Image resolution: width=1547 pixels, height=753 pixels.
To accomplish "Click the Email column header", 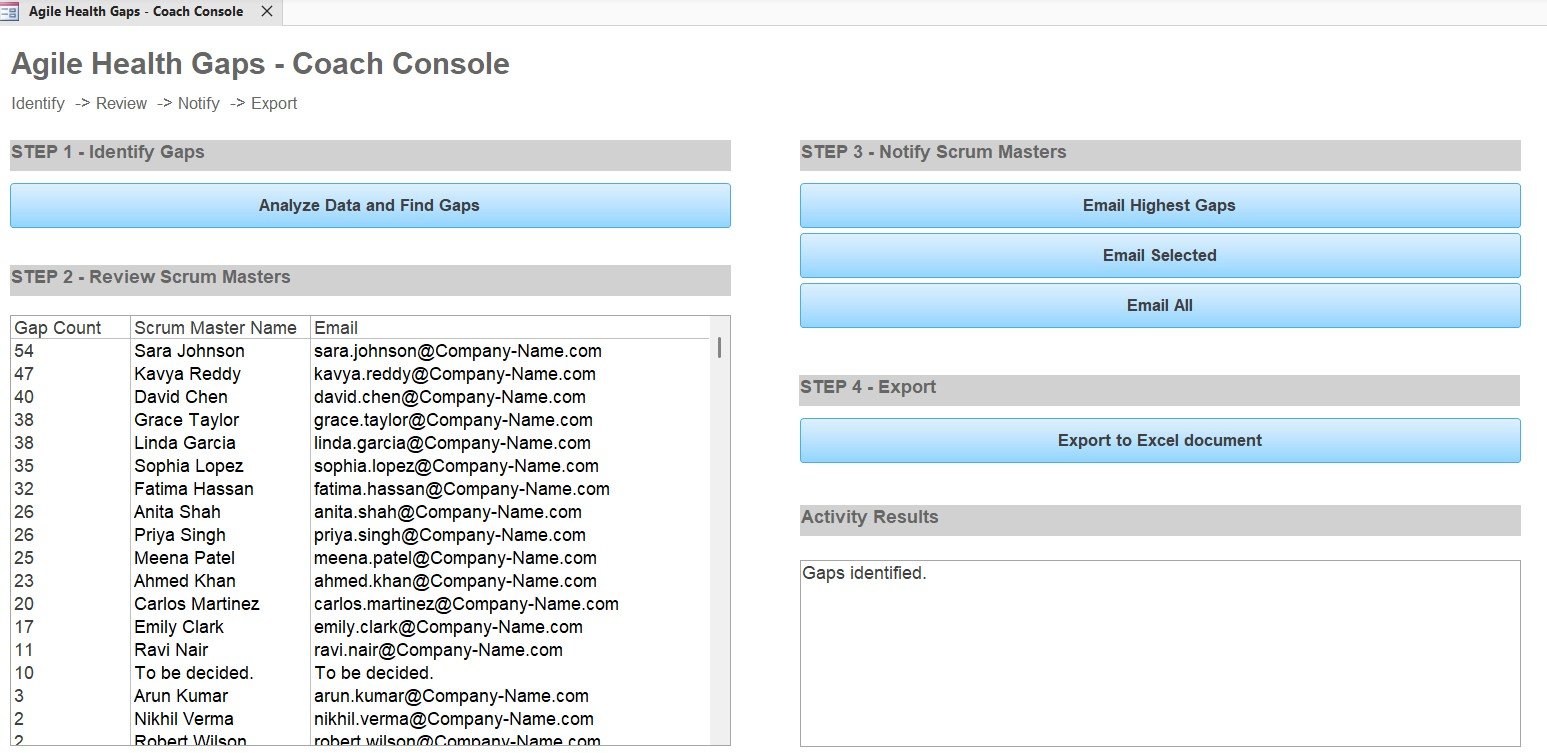I will tap(336, 328).
